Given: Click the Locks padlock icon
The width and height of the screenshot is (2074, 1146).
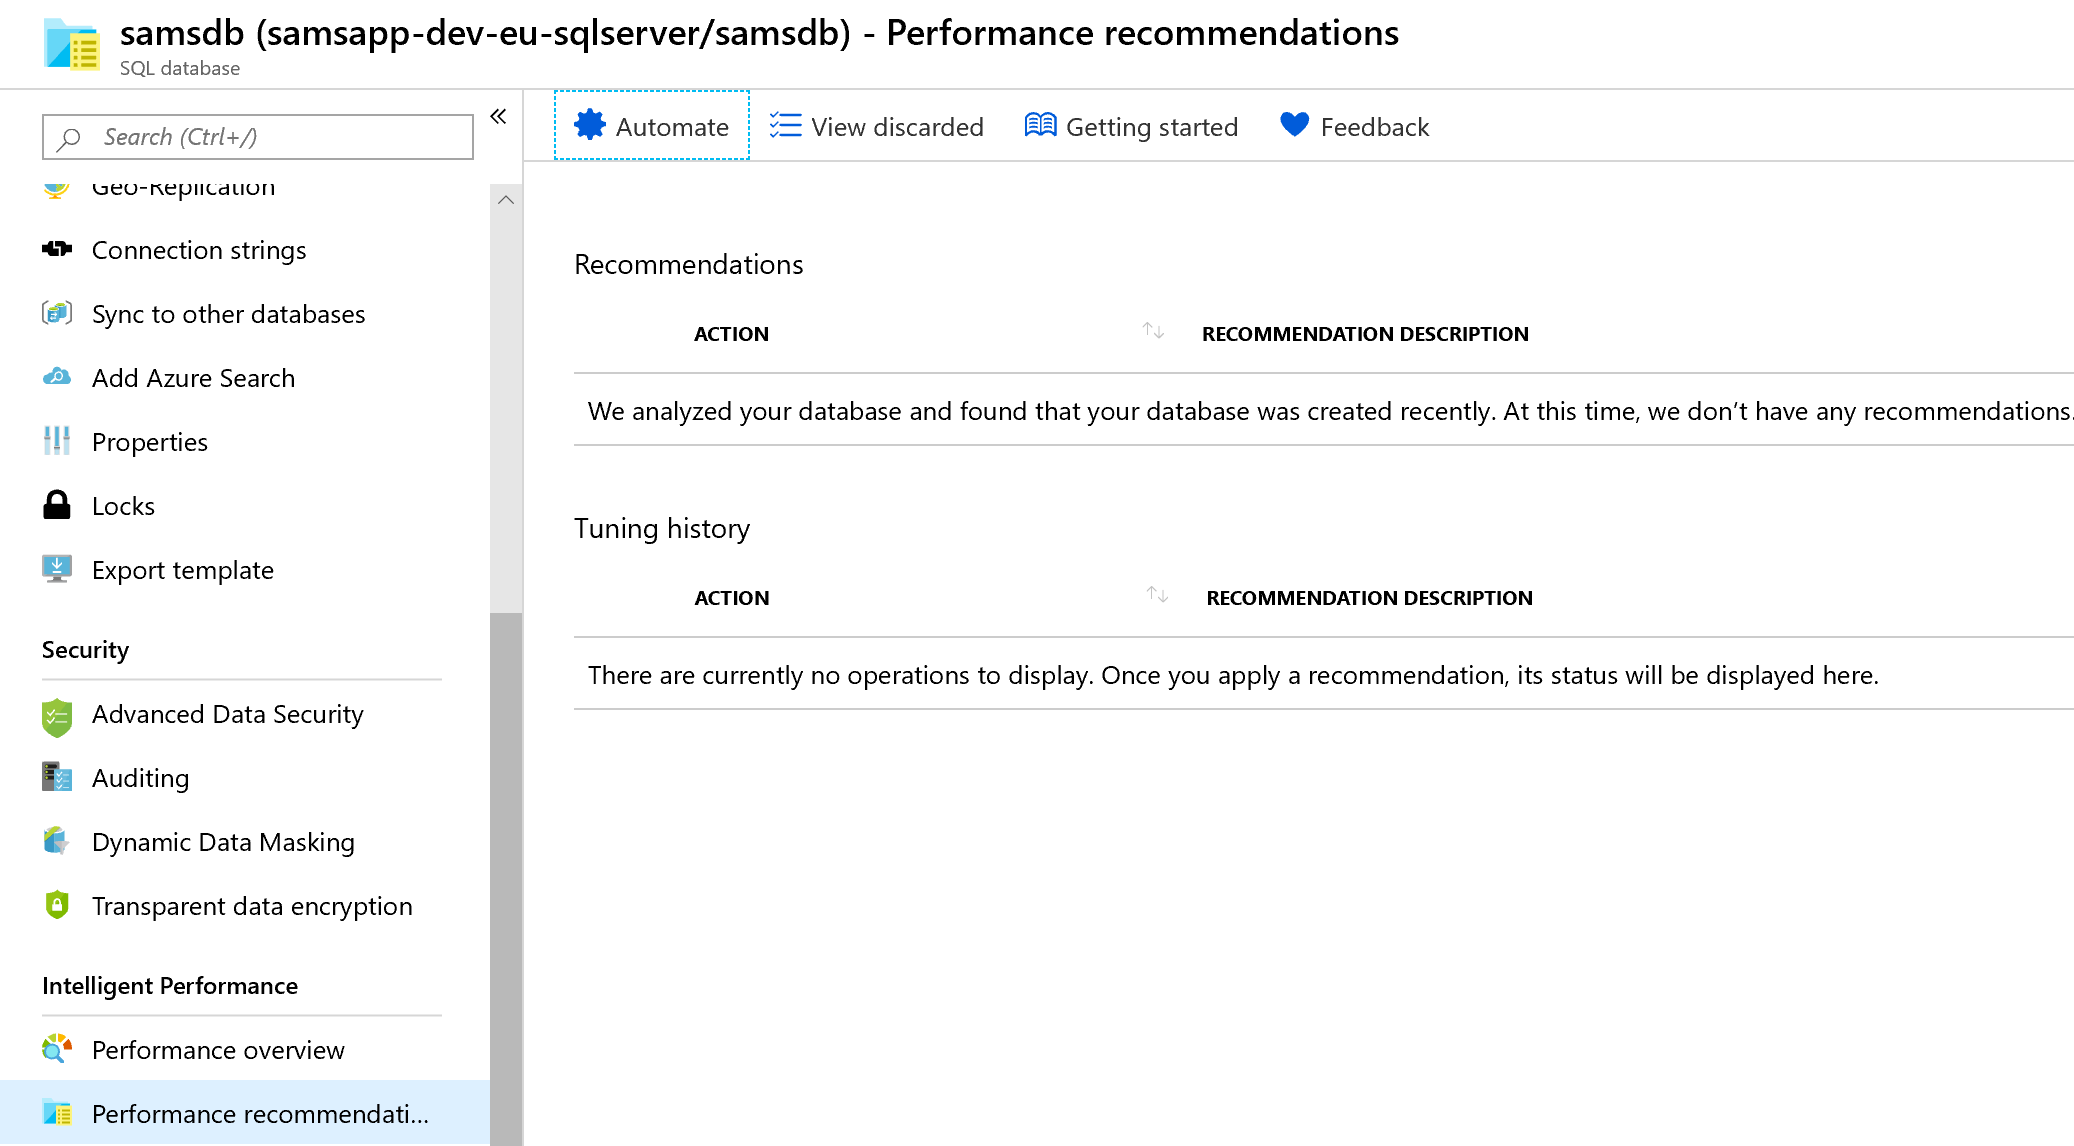Looking at the screenshot, I should tap(57, 505).
